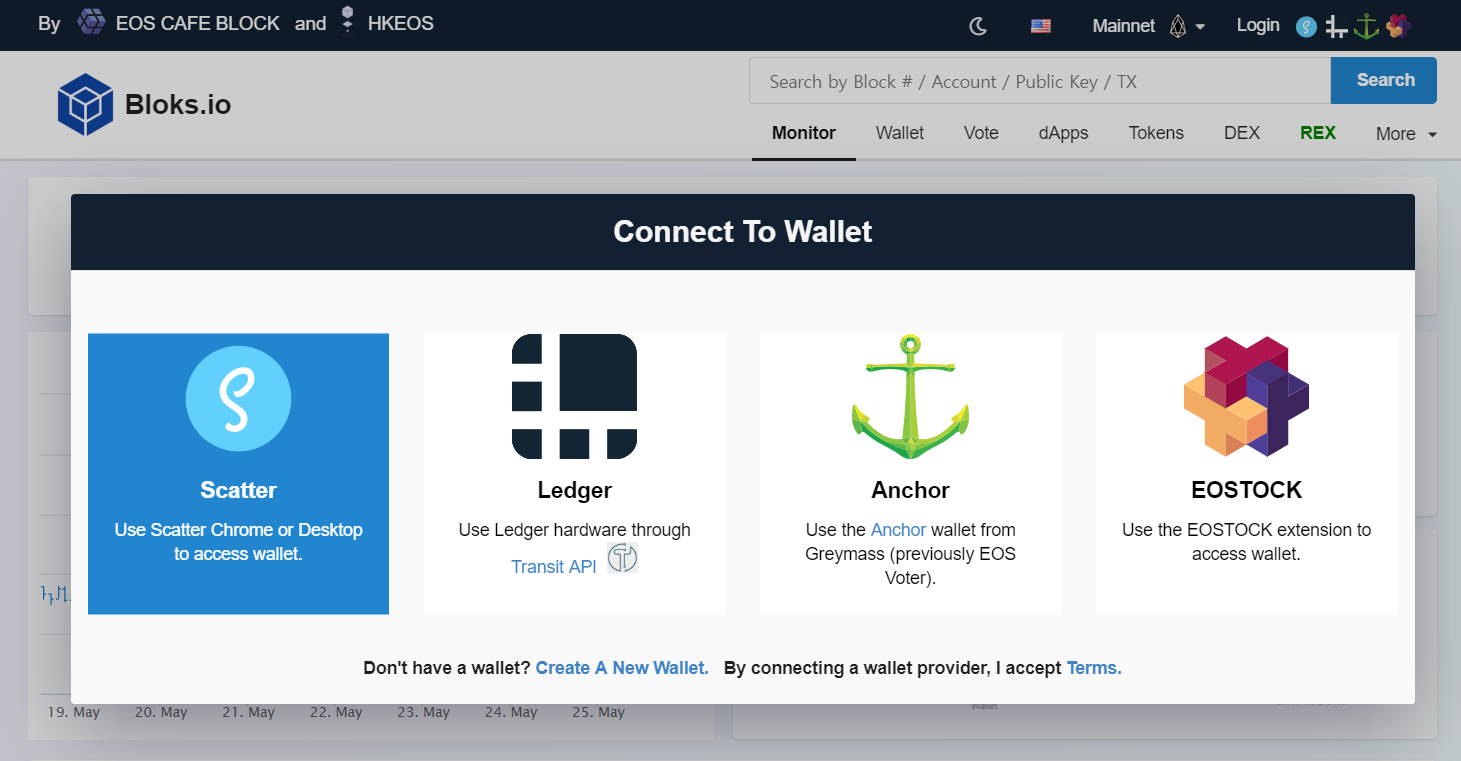
Task: Select the Ledger large logo
Action: 574,397
